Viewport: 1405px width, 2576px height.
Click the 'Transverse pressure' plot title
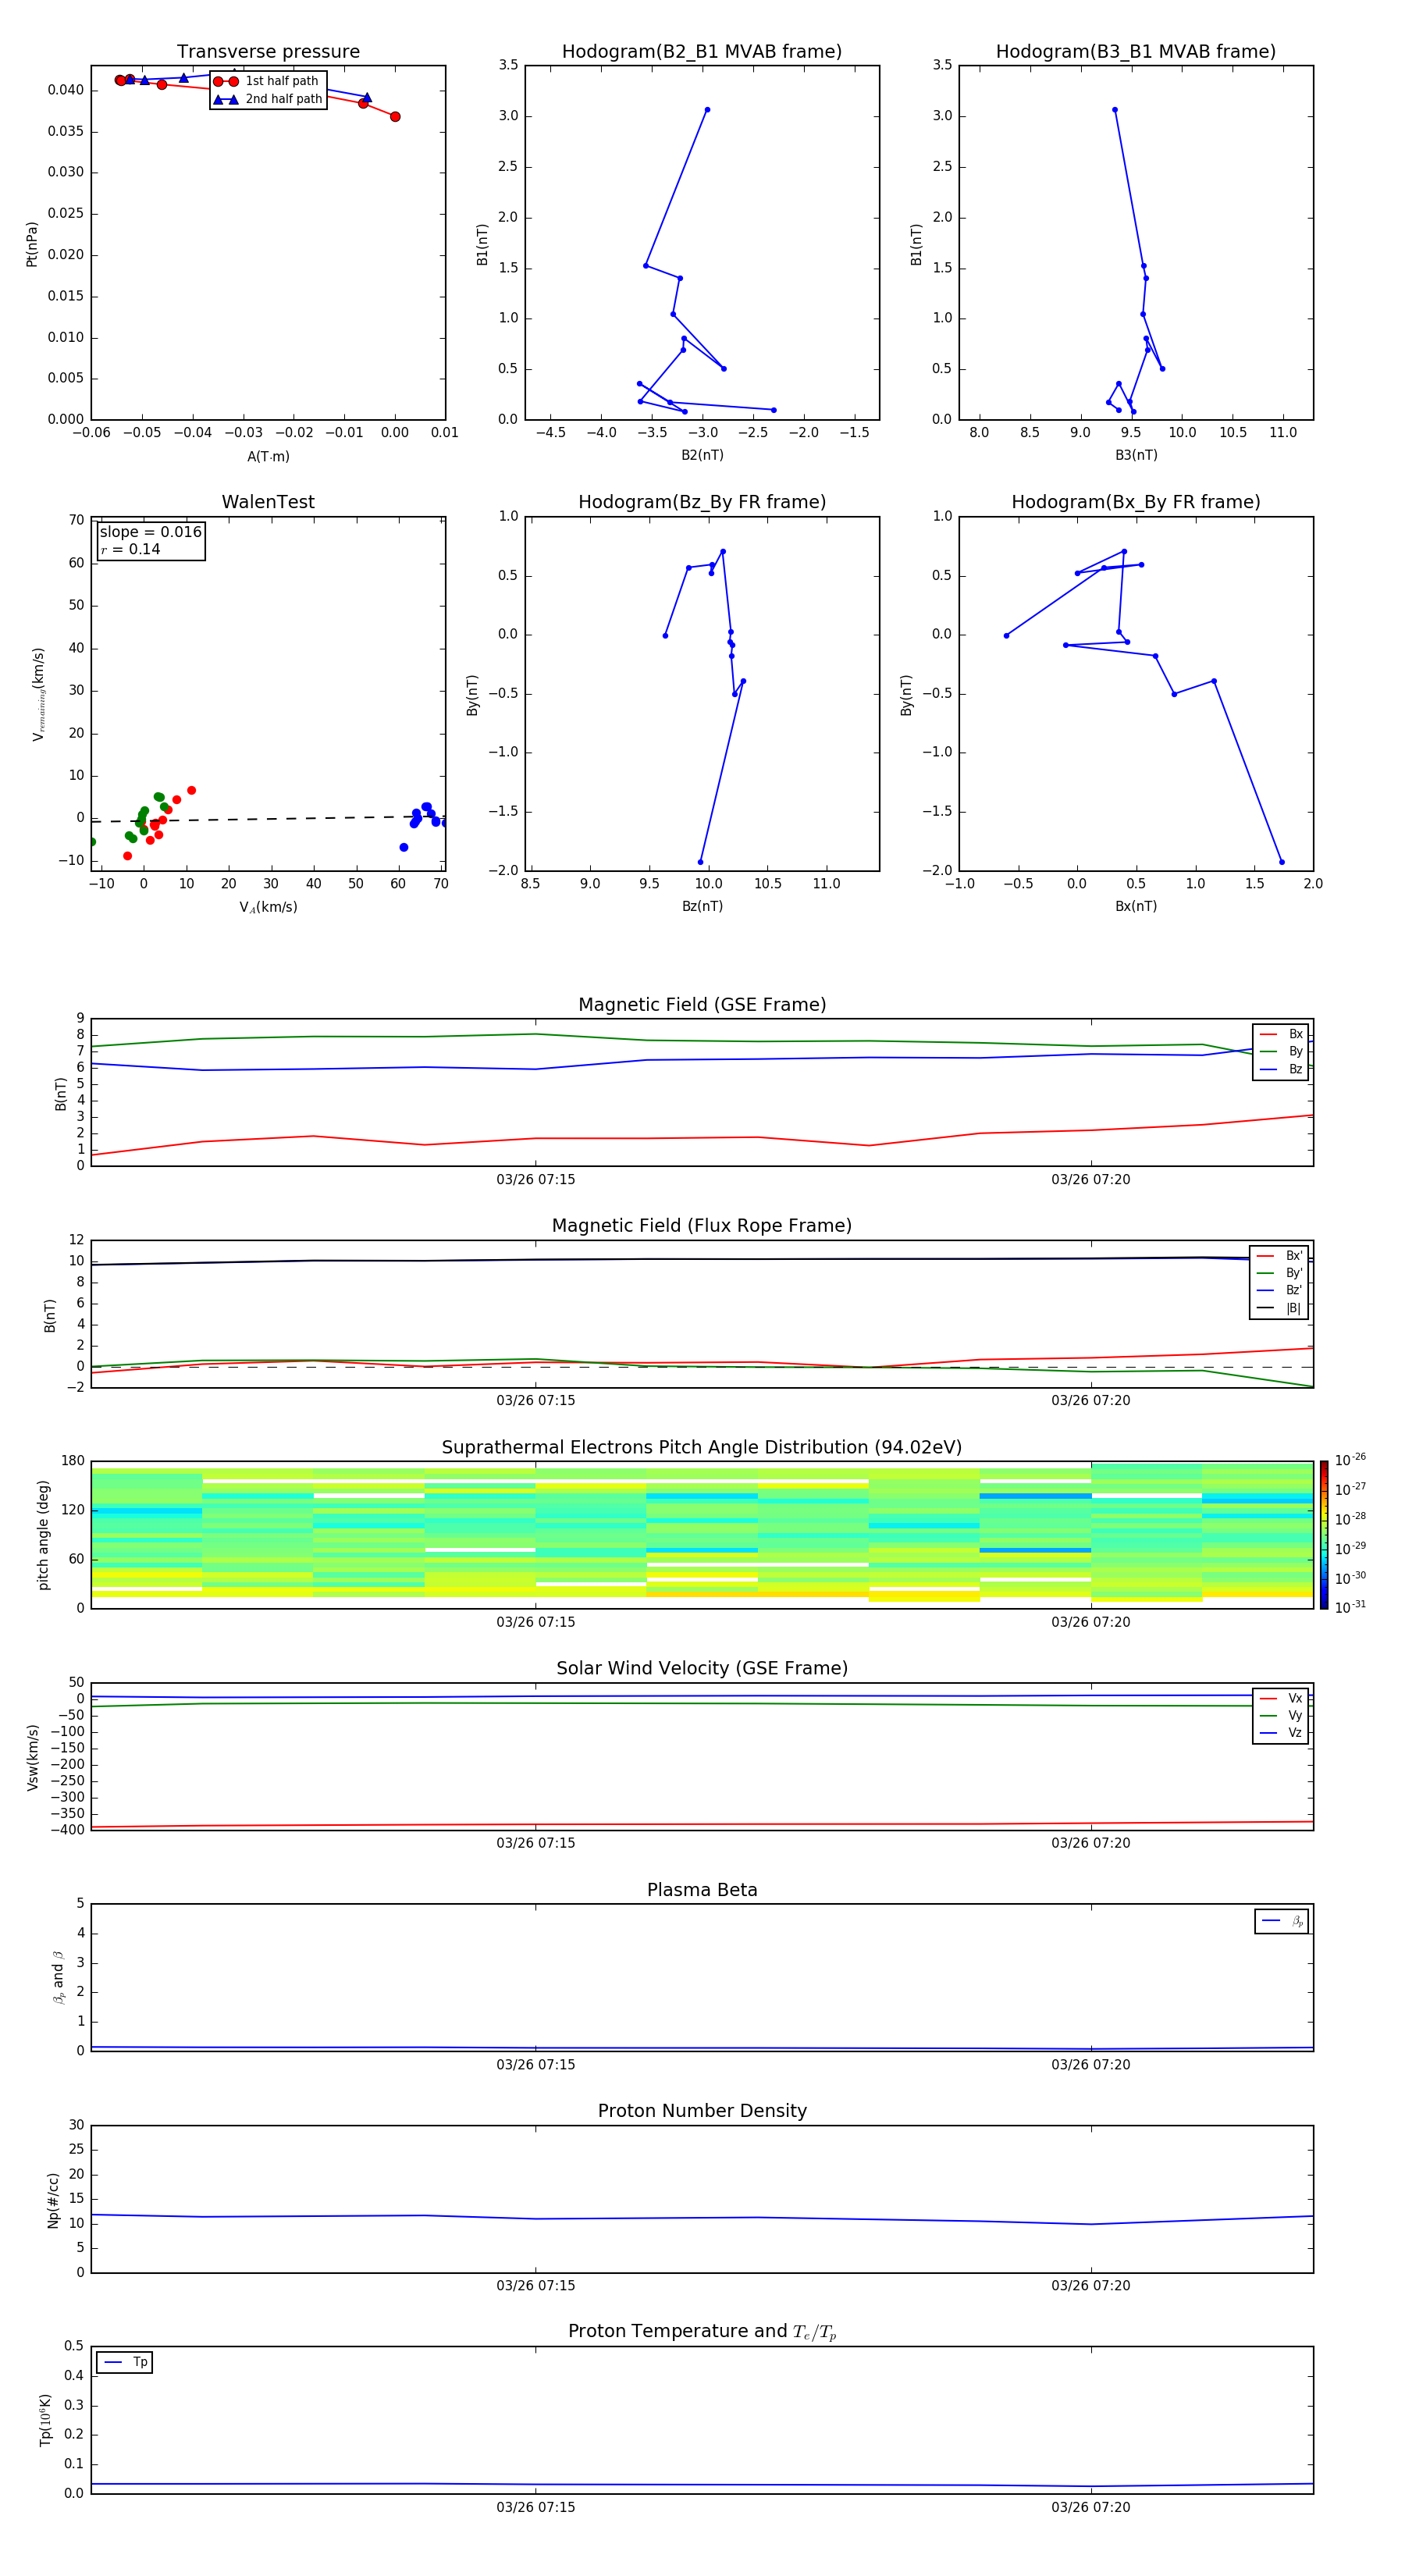268,52
